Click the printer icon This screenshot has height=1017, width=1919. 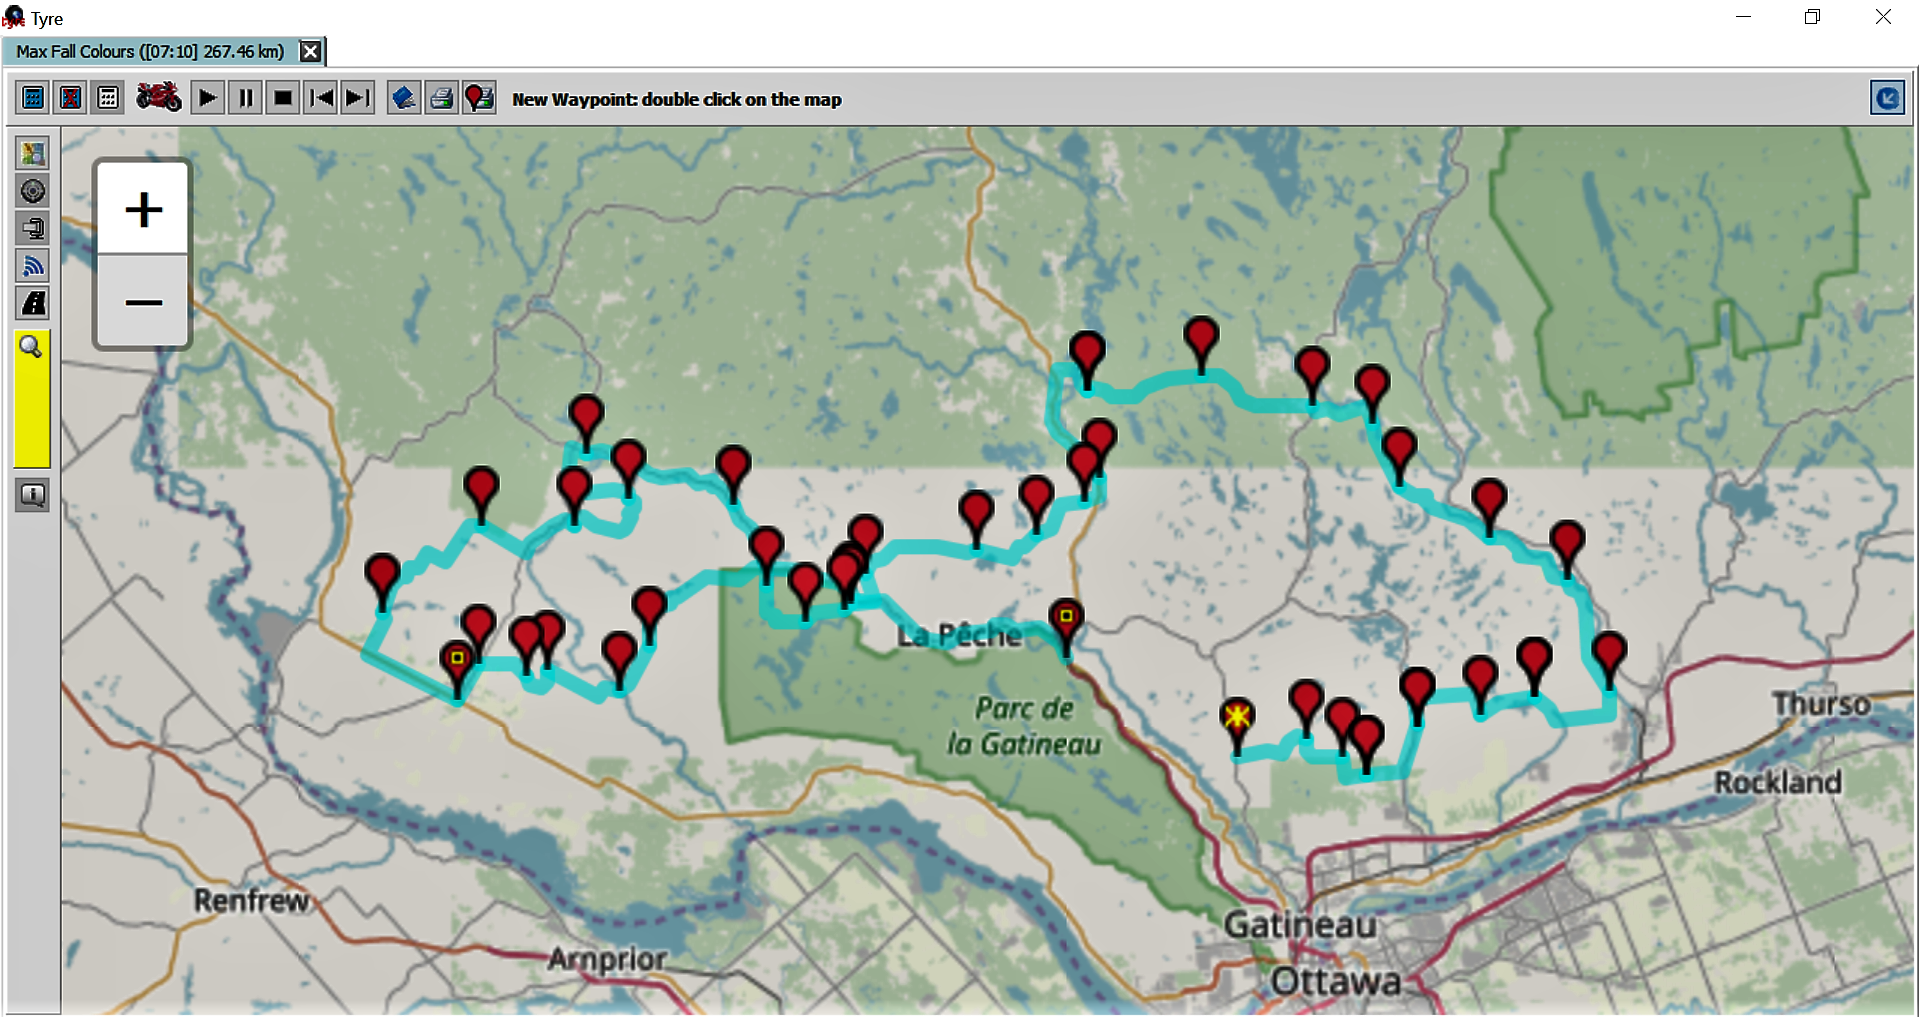[x=442, y=98]
